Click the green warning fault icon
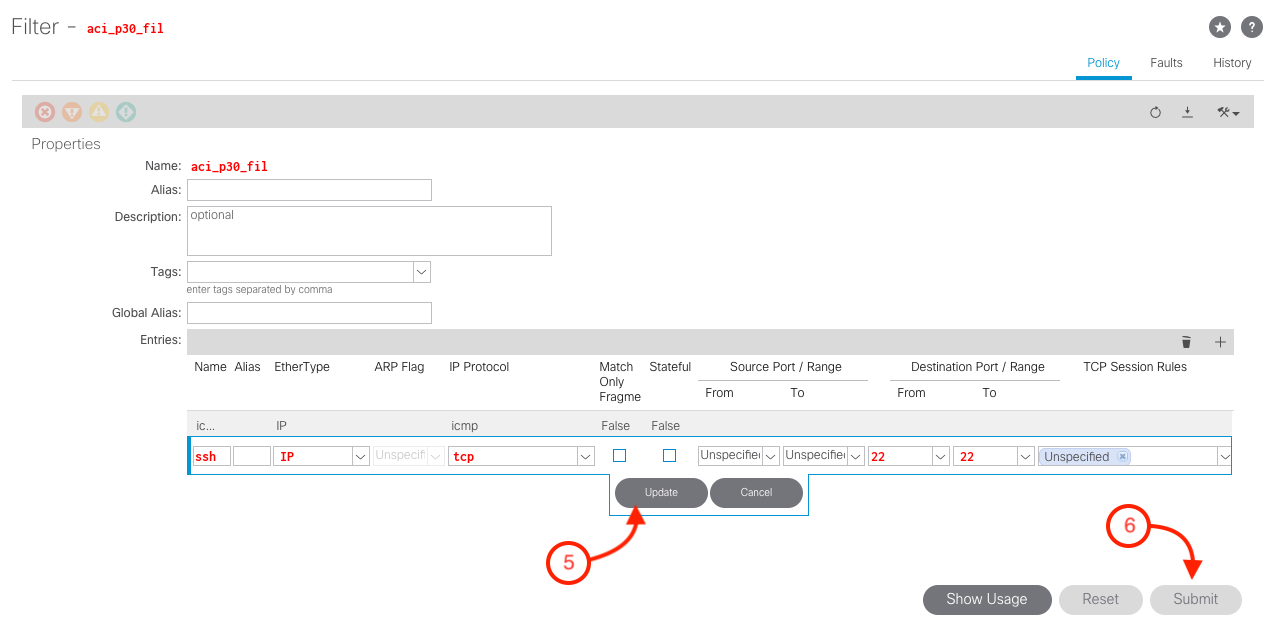 click(x=126, y=112)
